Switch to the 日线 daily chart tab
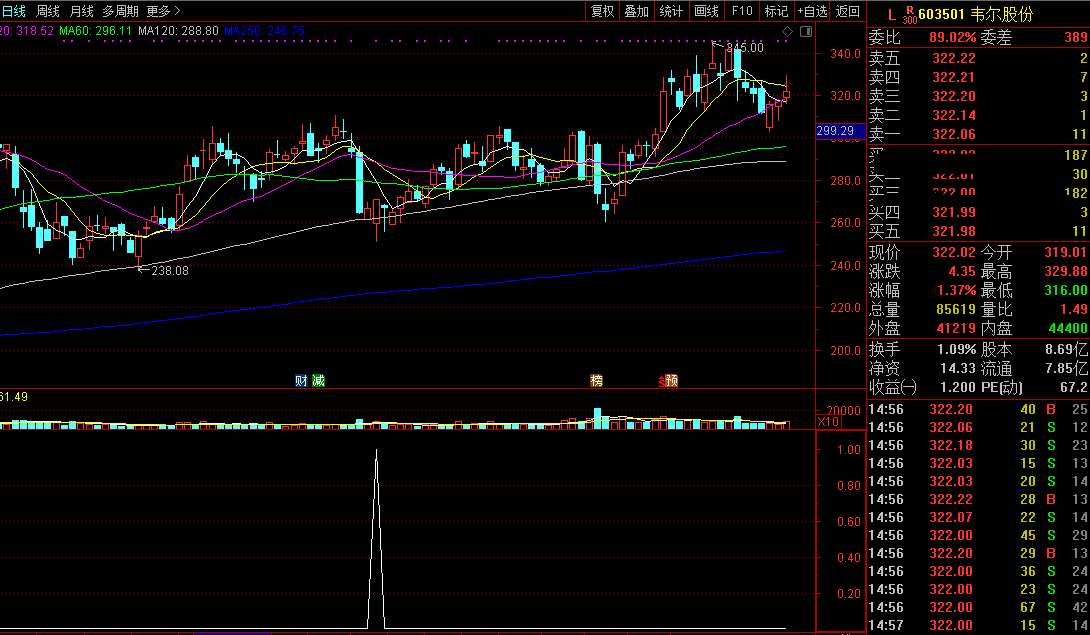The image size is (1090, 635). [14, 11]
